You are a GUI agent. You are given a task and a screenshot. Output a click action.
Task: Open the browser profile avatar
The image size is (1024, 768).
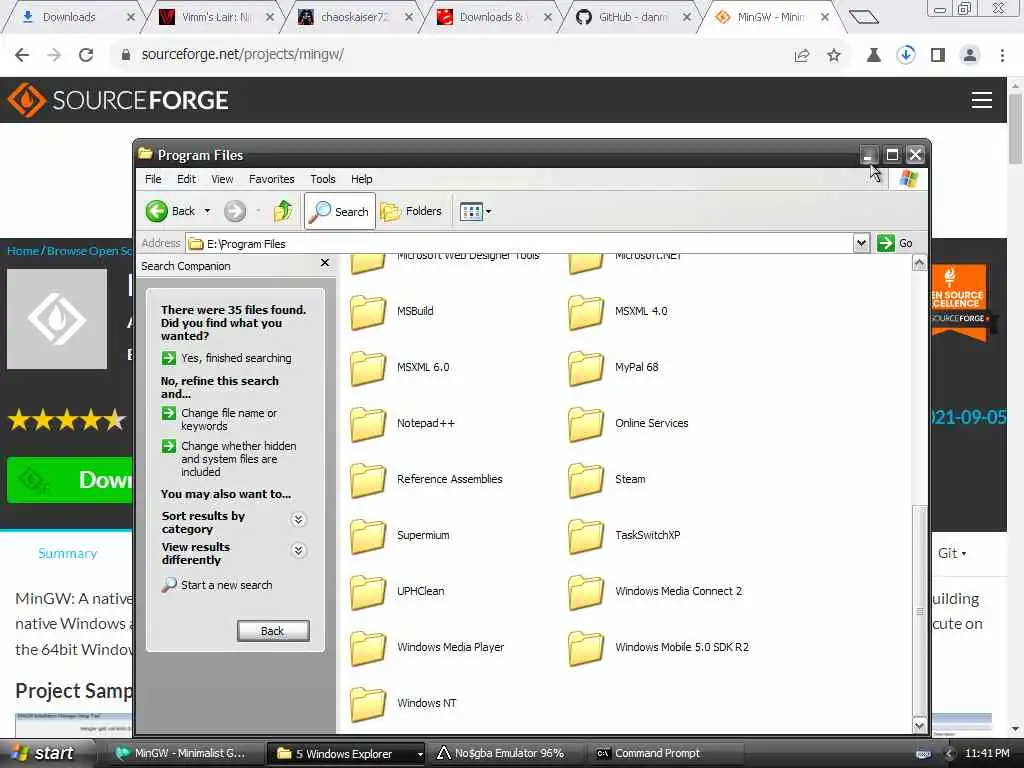click(970, 55)
